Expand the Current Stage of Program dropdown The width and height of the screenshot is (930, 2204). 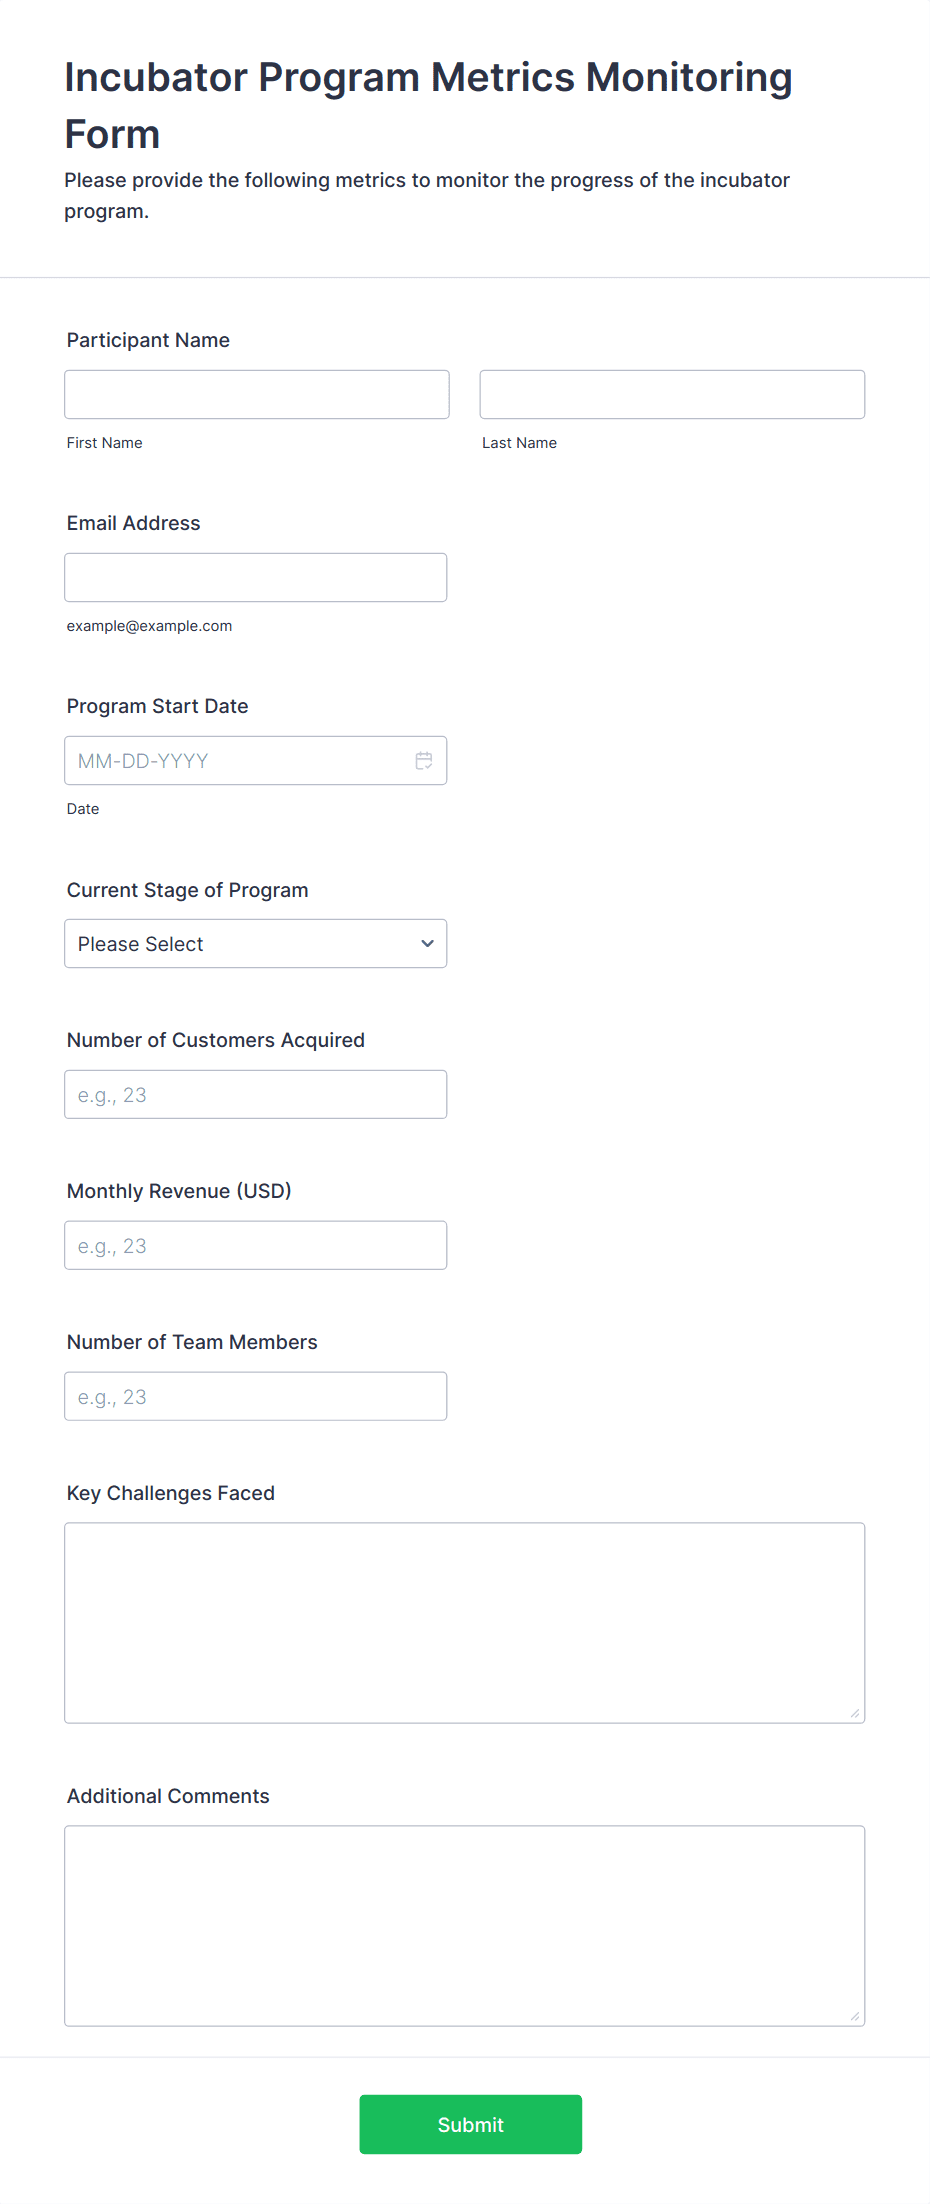[x=256, y=944]
